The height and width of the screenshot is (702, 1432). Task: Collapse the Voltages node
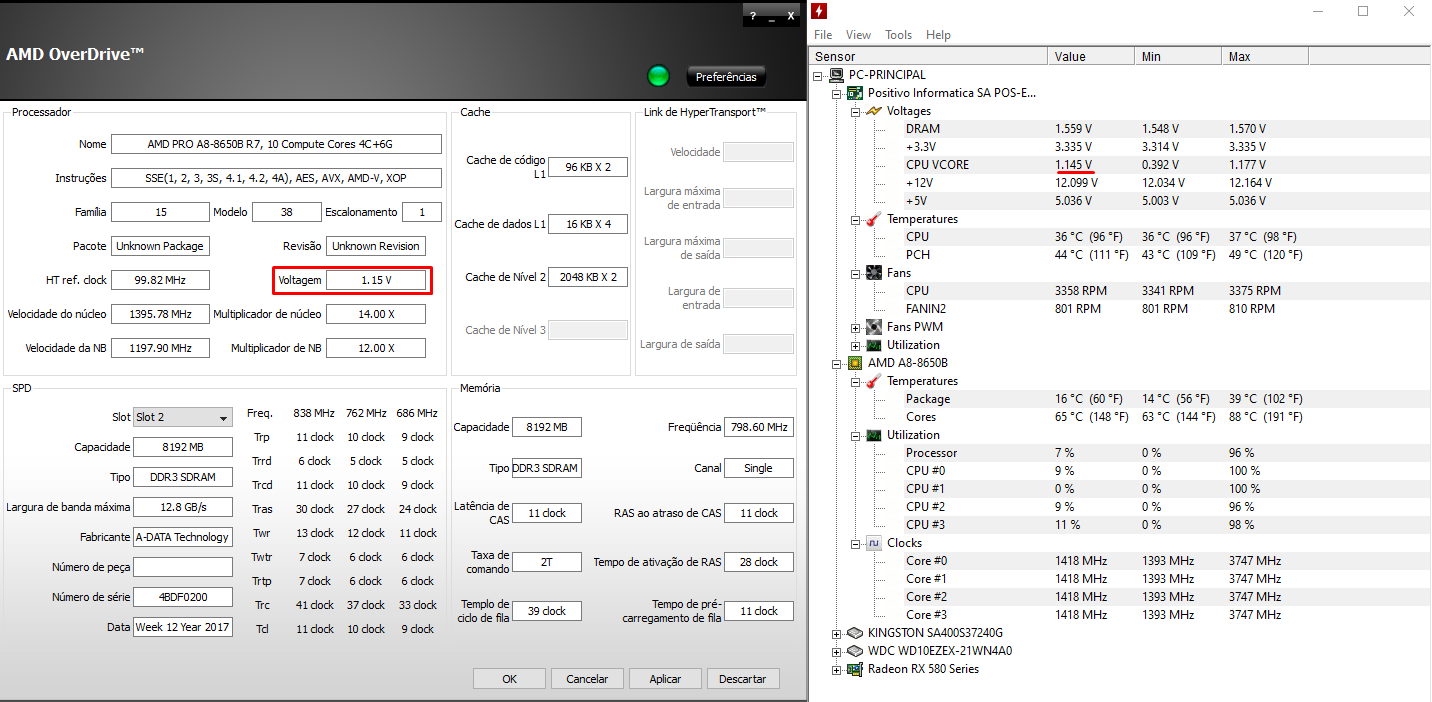(x=856, y=111)
